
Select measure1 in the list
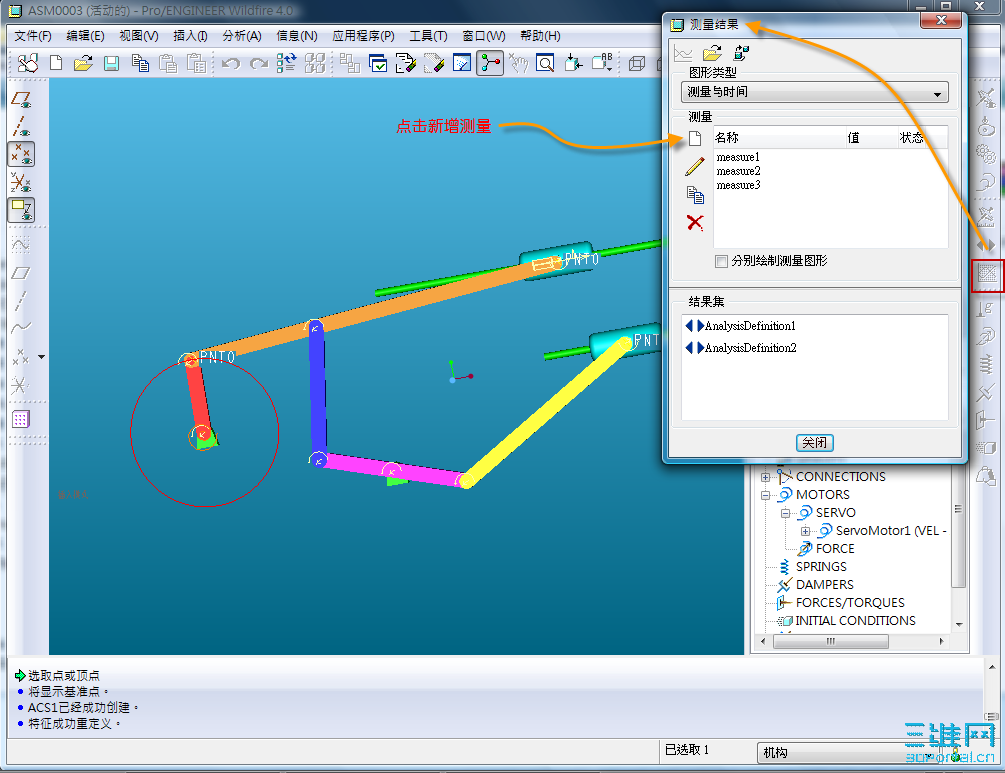click(738, 157)
